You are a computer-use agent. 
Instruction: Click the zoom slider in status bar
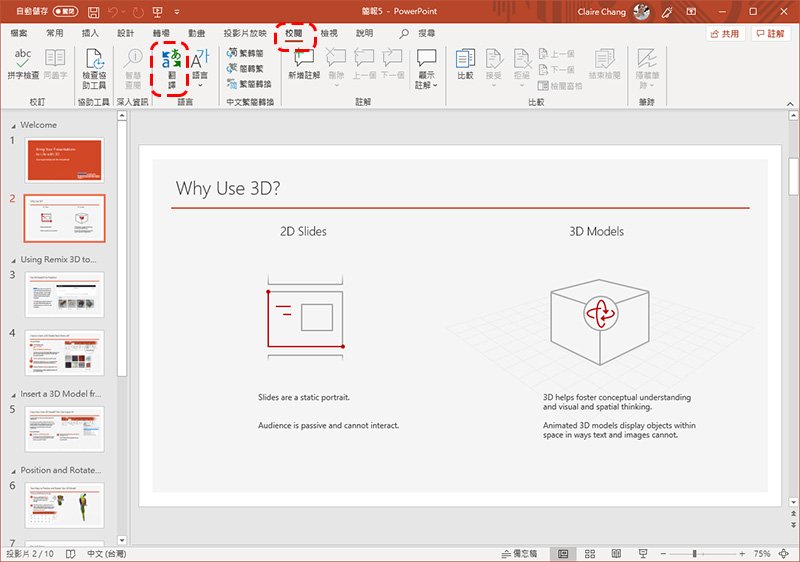click(696, 553)
